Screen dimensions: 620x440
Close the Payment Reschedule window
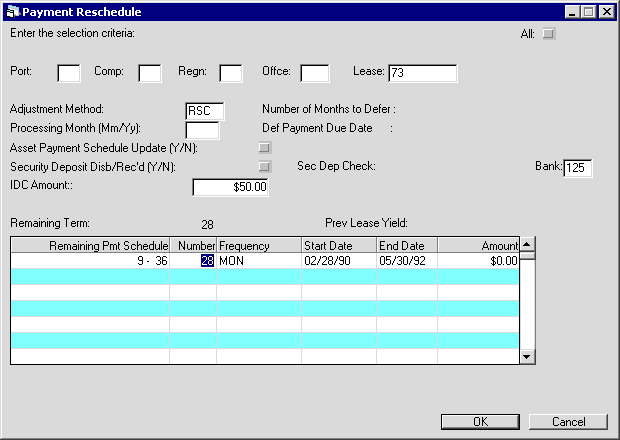[607, 12]
